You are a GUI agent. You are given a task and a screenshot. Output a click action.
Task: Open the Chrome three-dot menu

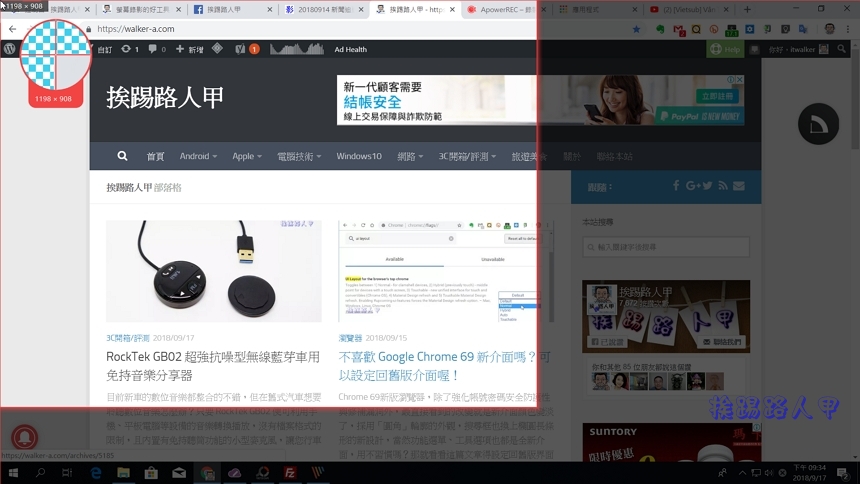pyautogui.click(x=848, y=29)
